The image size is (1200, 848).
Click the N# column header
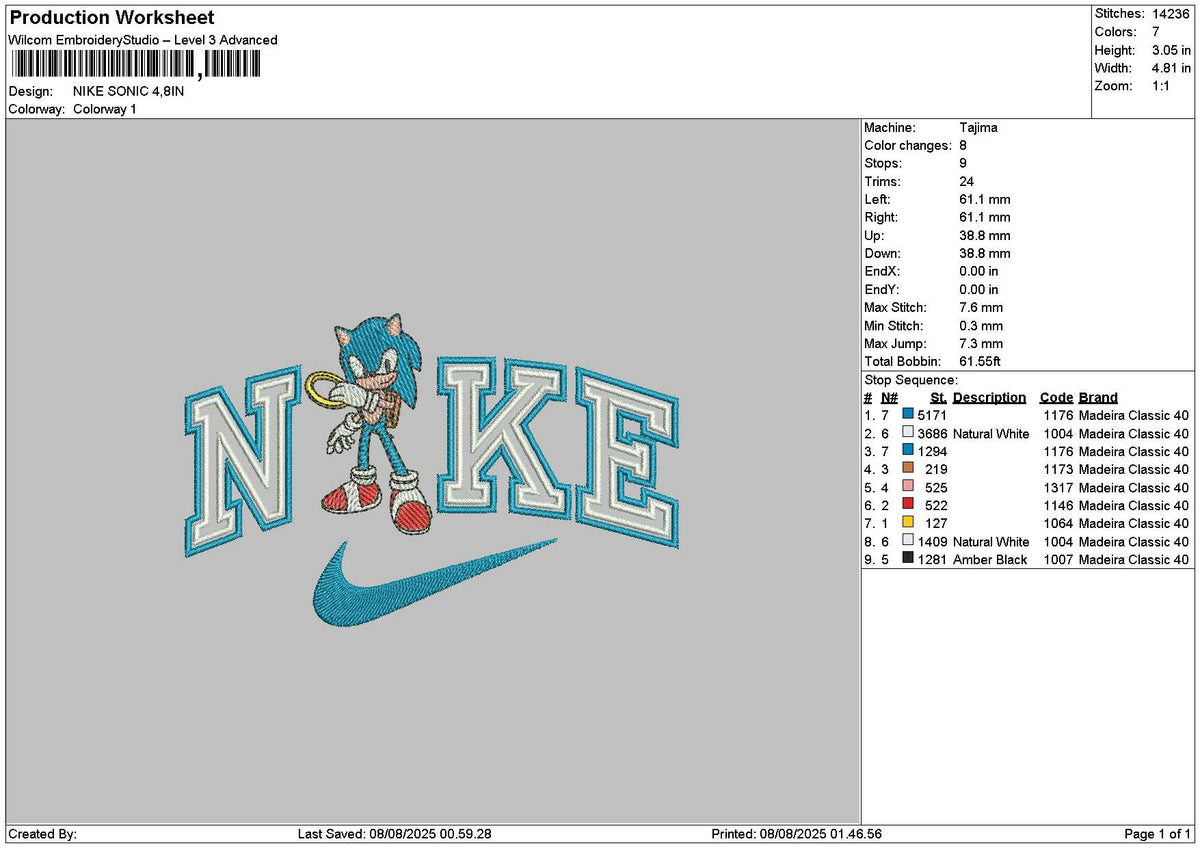pos(889,397)
